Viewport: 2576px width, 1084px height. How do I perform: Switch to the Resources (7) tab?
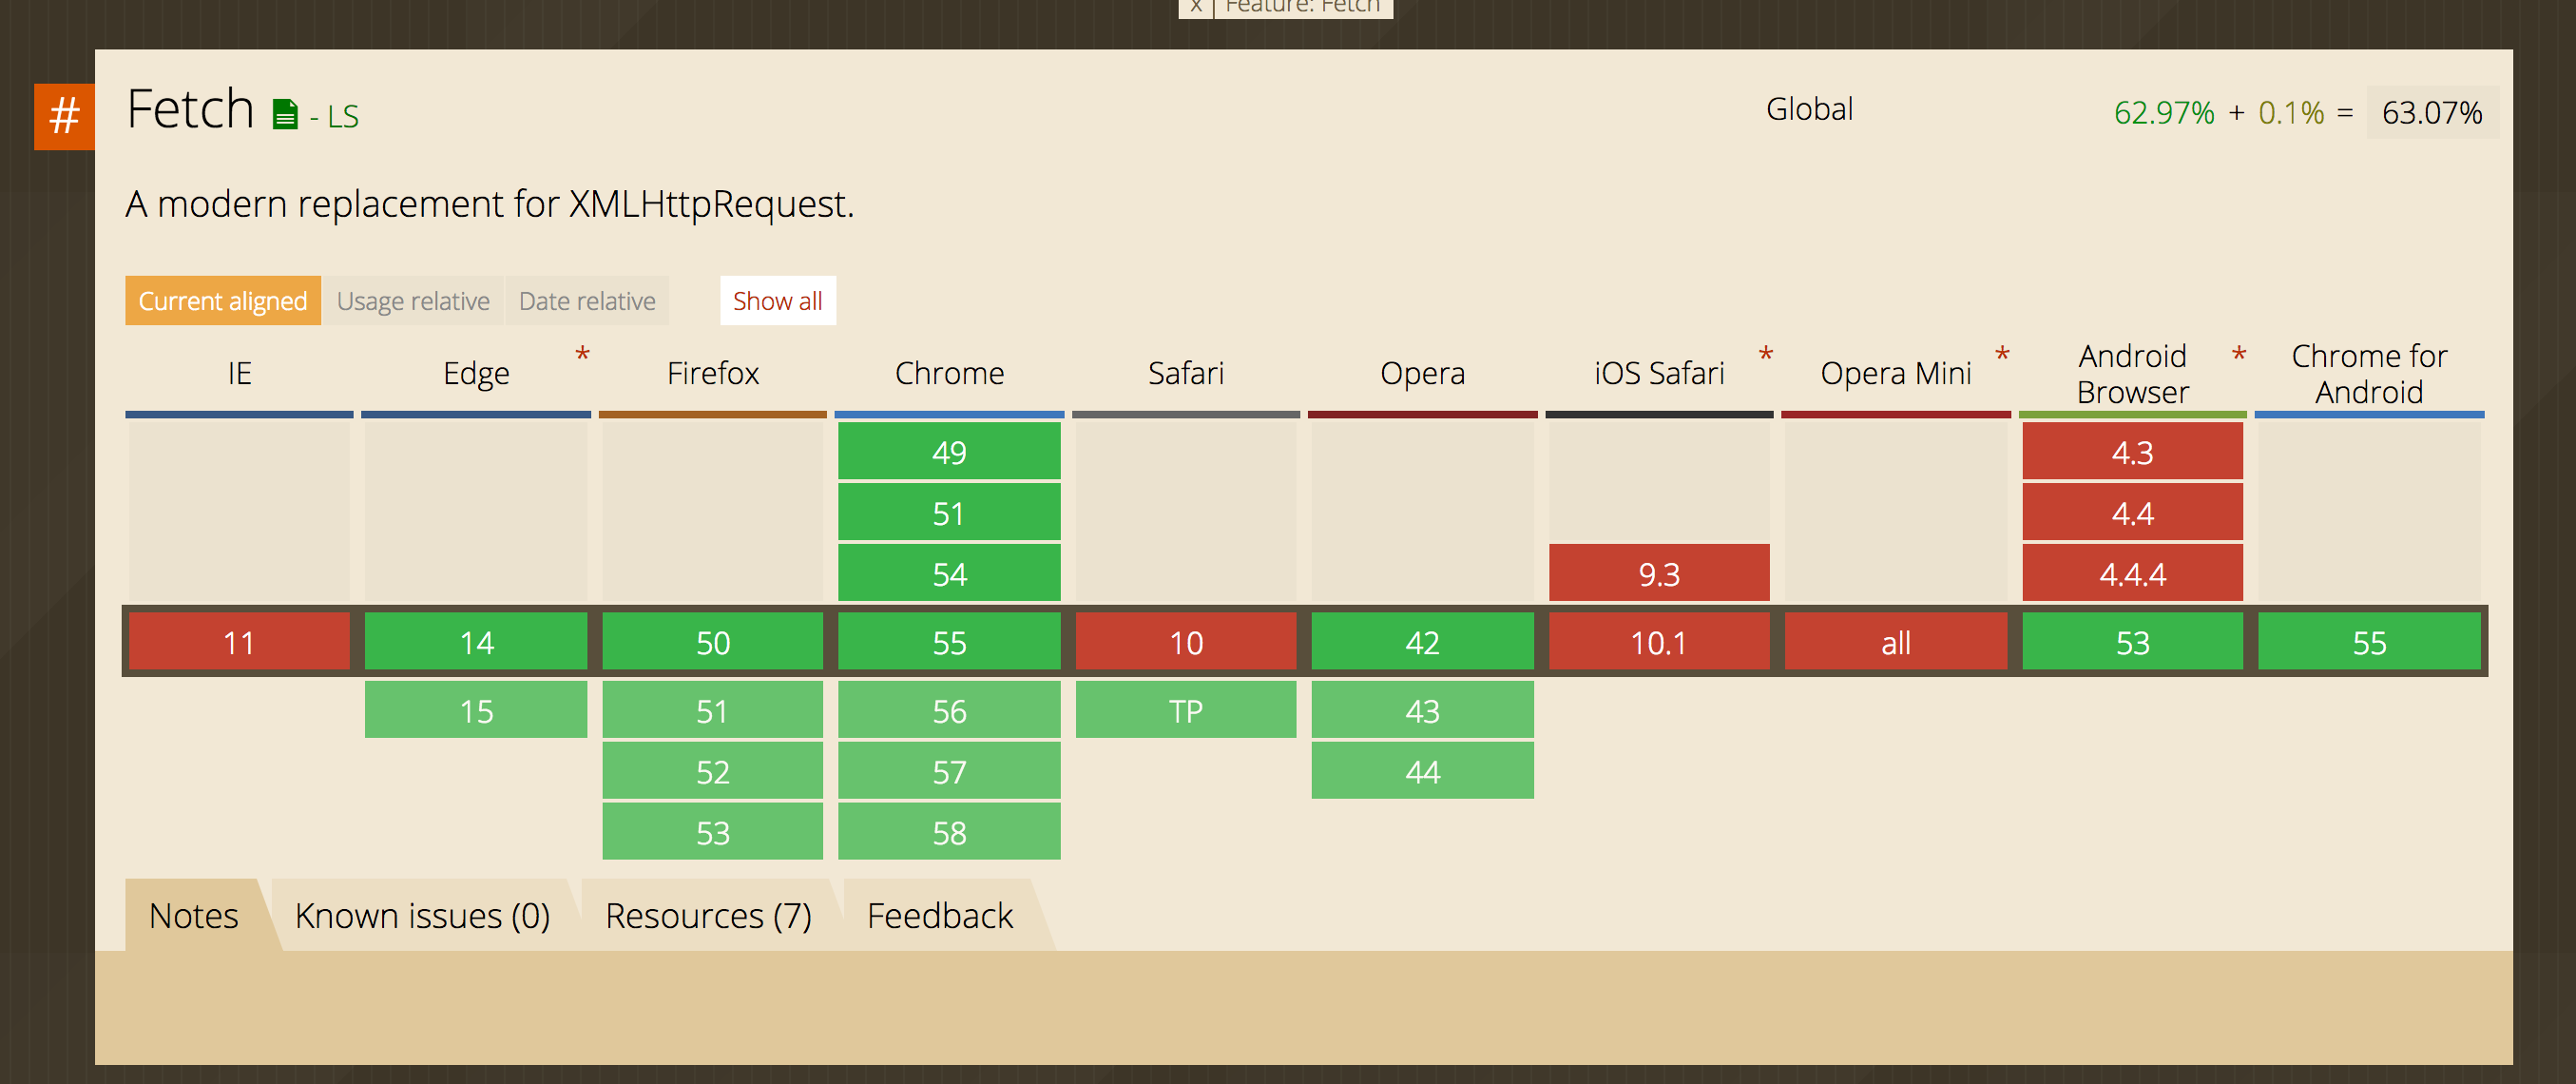(x=708, y=915)
